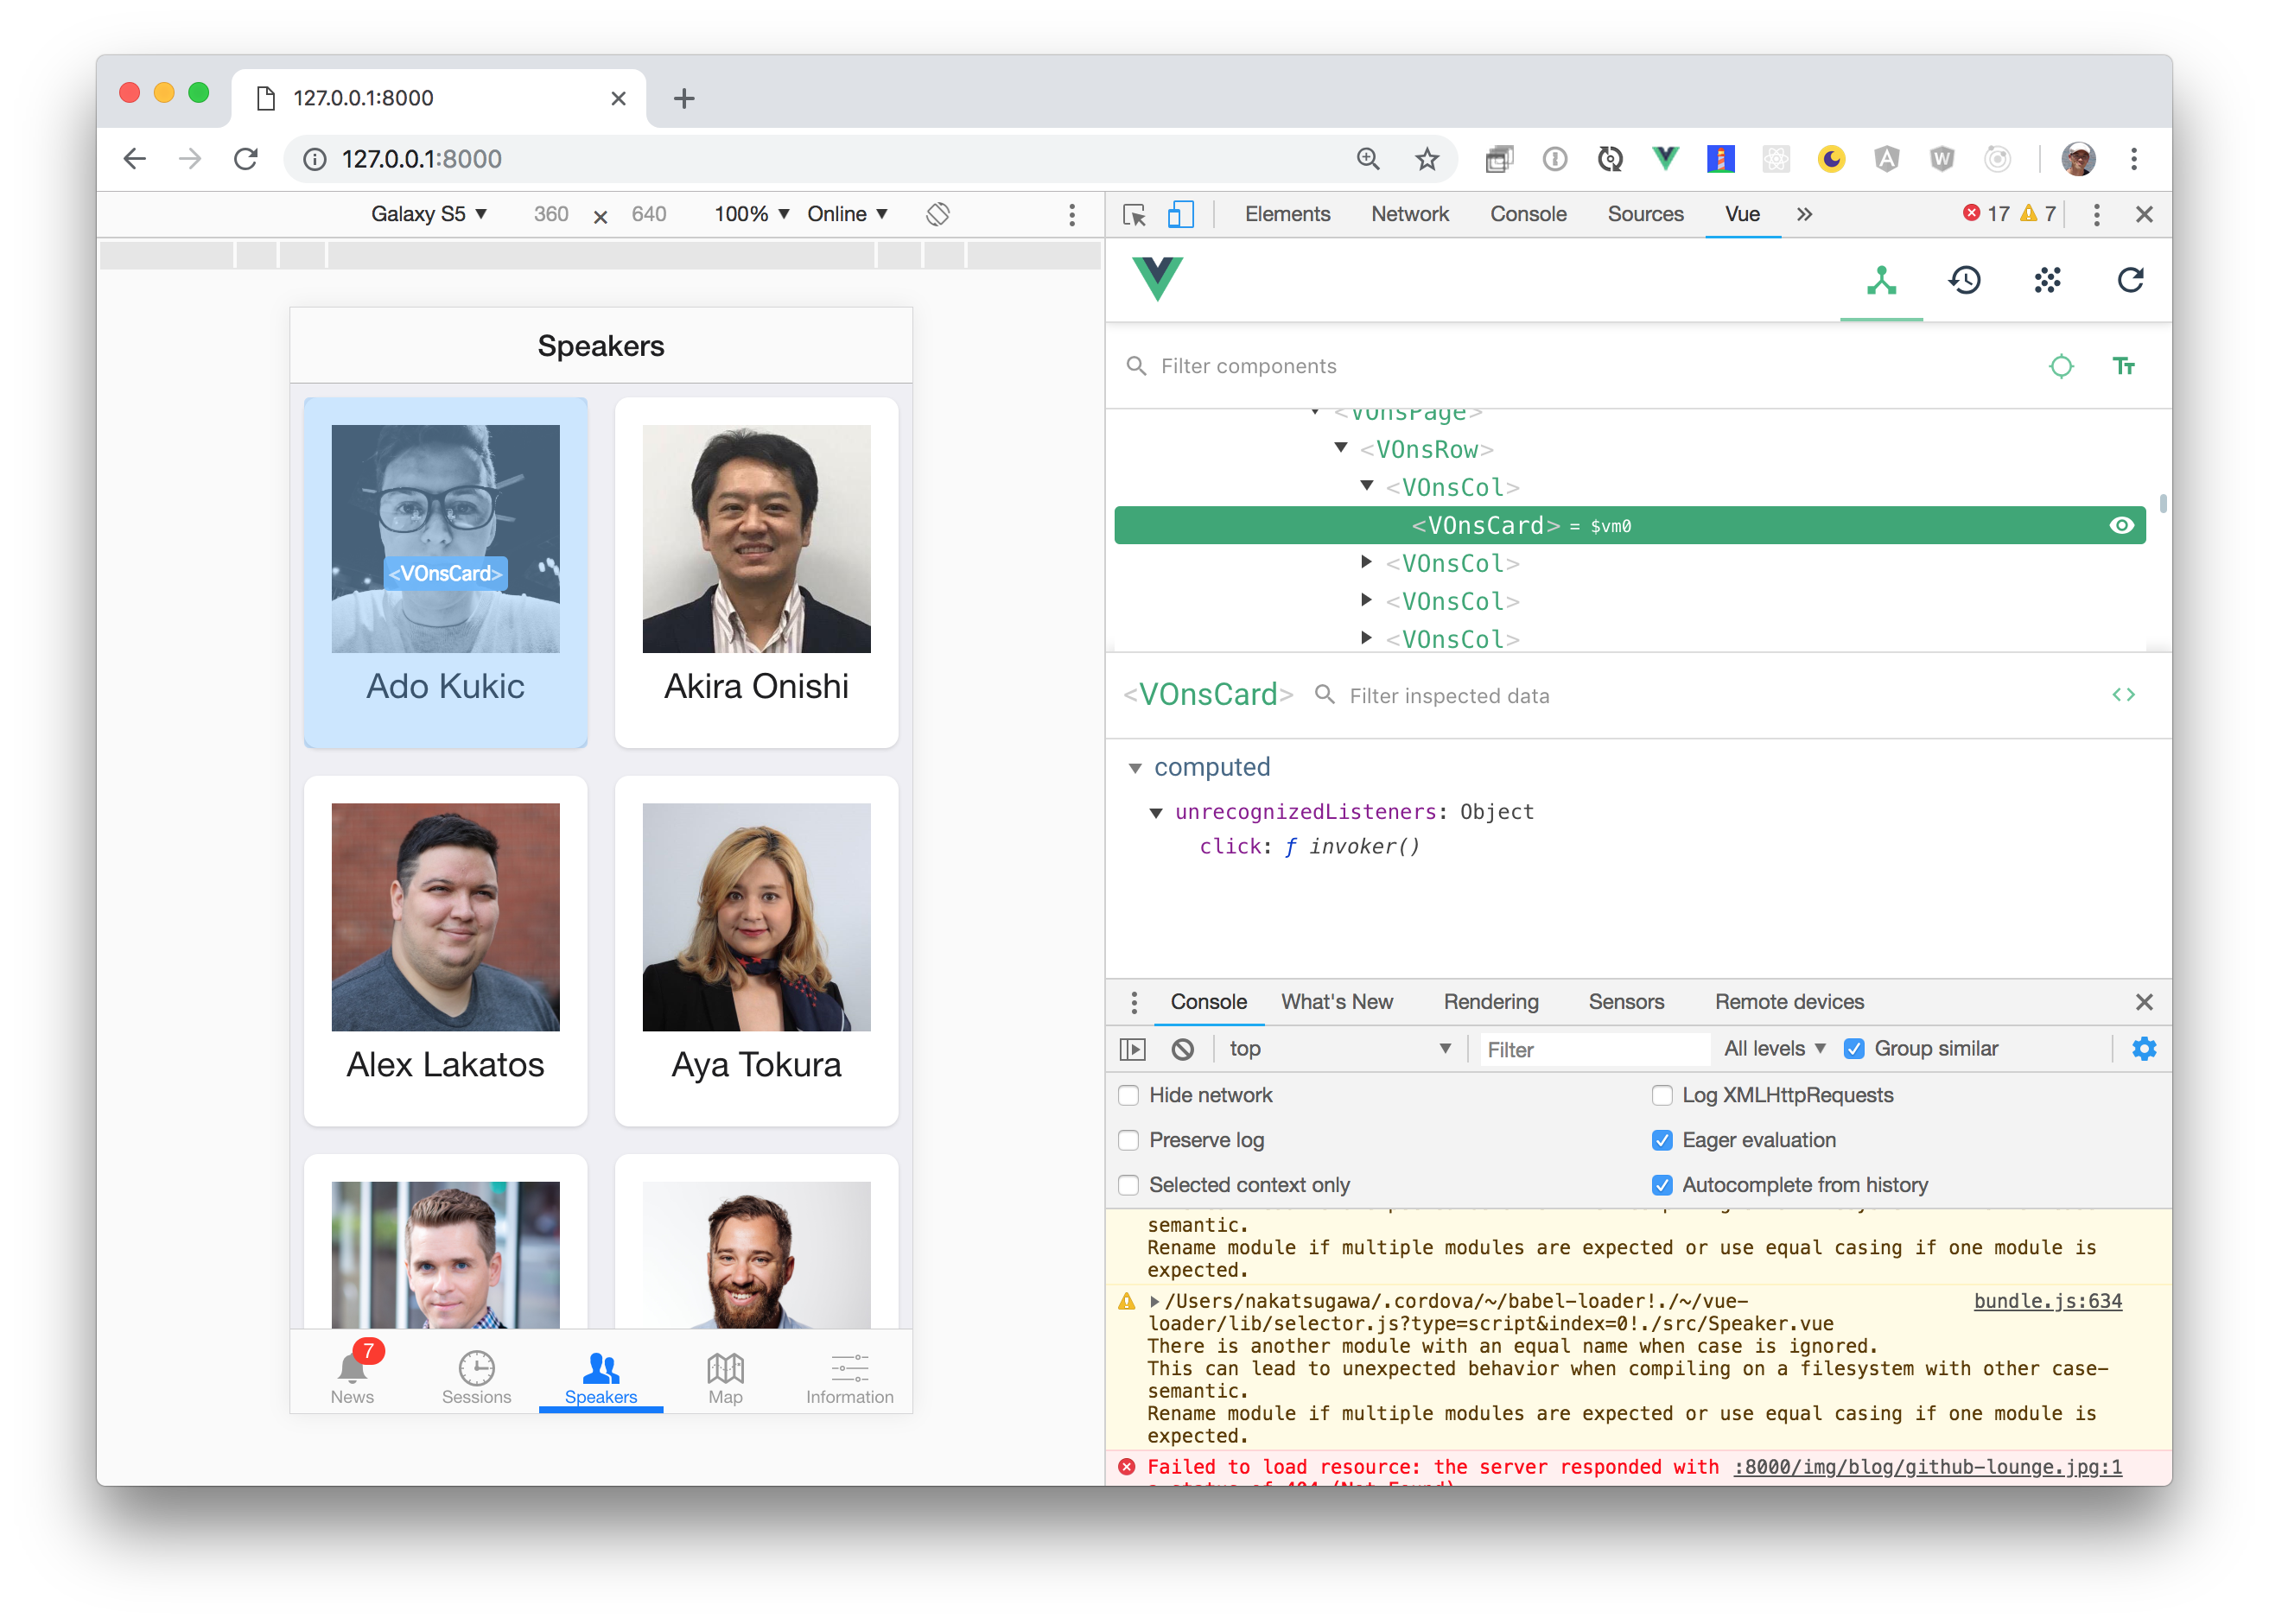Open the Vue events dots icon
The height and width of the screenshot is (1624, 2269).
coord(2047,280)
